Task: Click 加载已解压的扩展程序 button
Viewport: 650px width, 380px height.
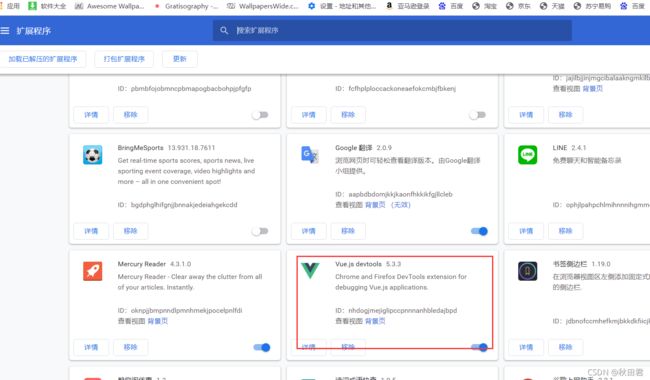Action: 43,59
